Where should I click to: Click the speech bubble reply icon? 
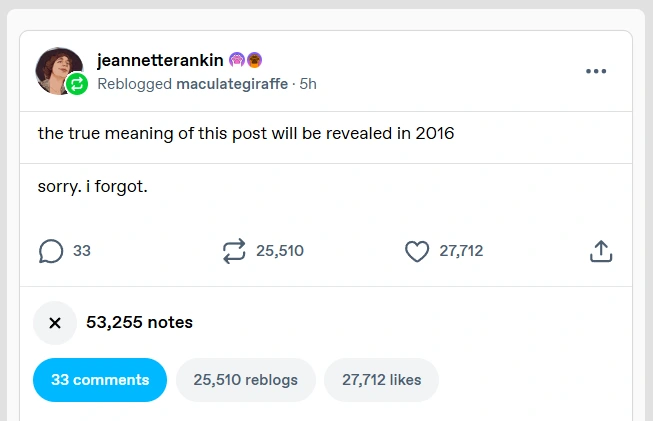[x=51, y=251]
